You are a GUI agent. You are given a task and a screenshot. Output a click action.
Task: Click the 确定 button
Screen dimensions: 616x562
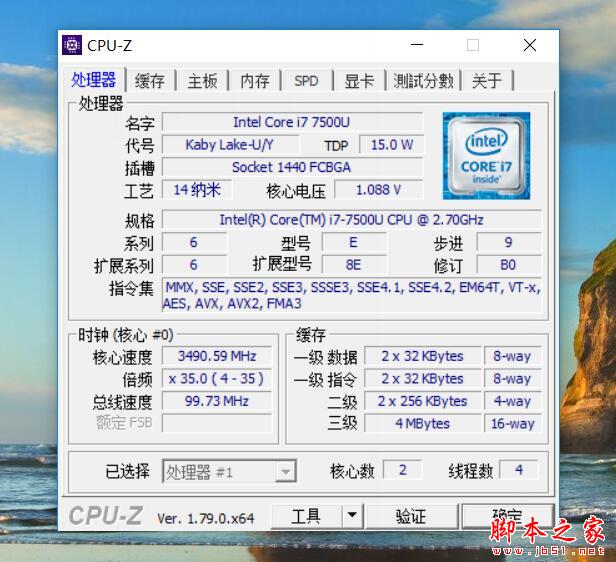508,516
